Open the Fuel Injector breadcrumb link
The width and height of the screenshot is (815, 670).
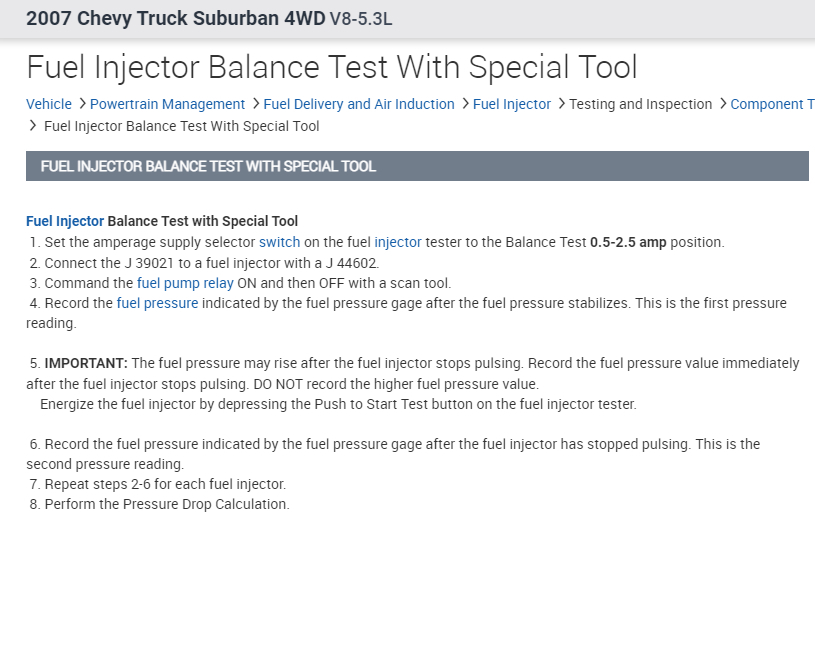point(512,104)
